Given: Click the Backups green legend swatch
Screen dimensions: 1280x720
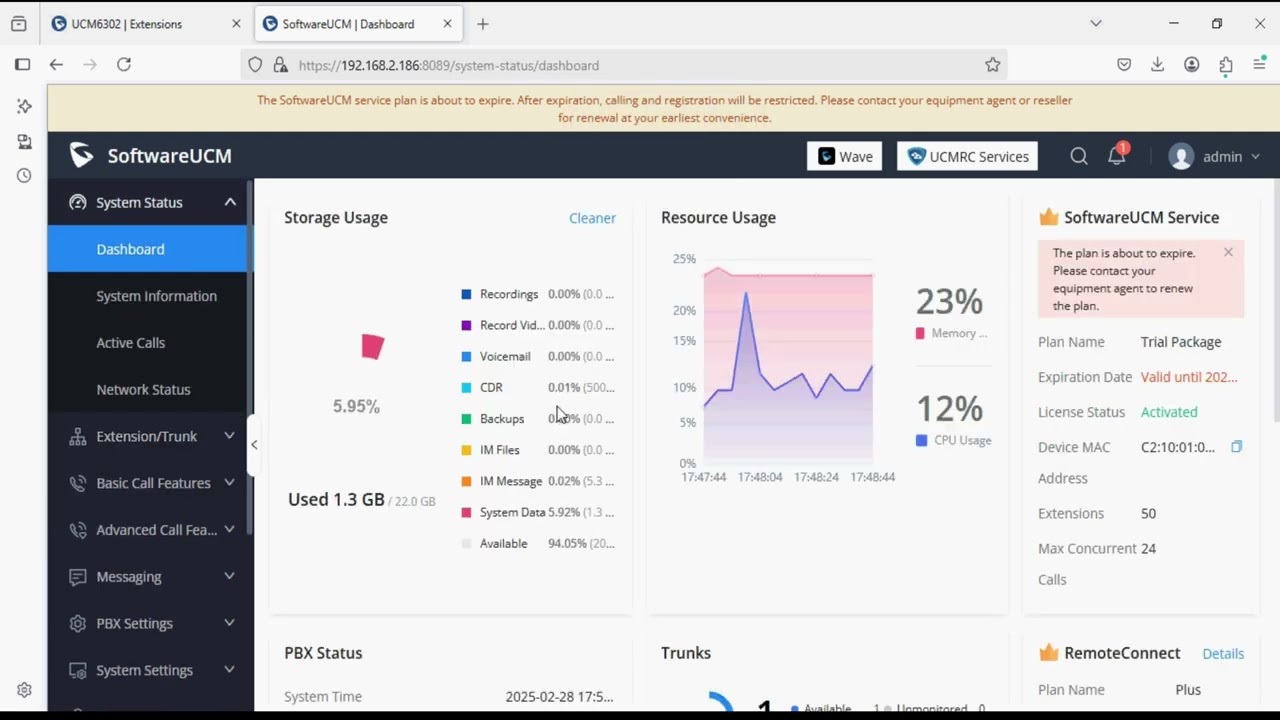Looking at the screenshot, I should click(466, 419).
